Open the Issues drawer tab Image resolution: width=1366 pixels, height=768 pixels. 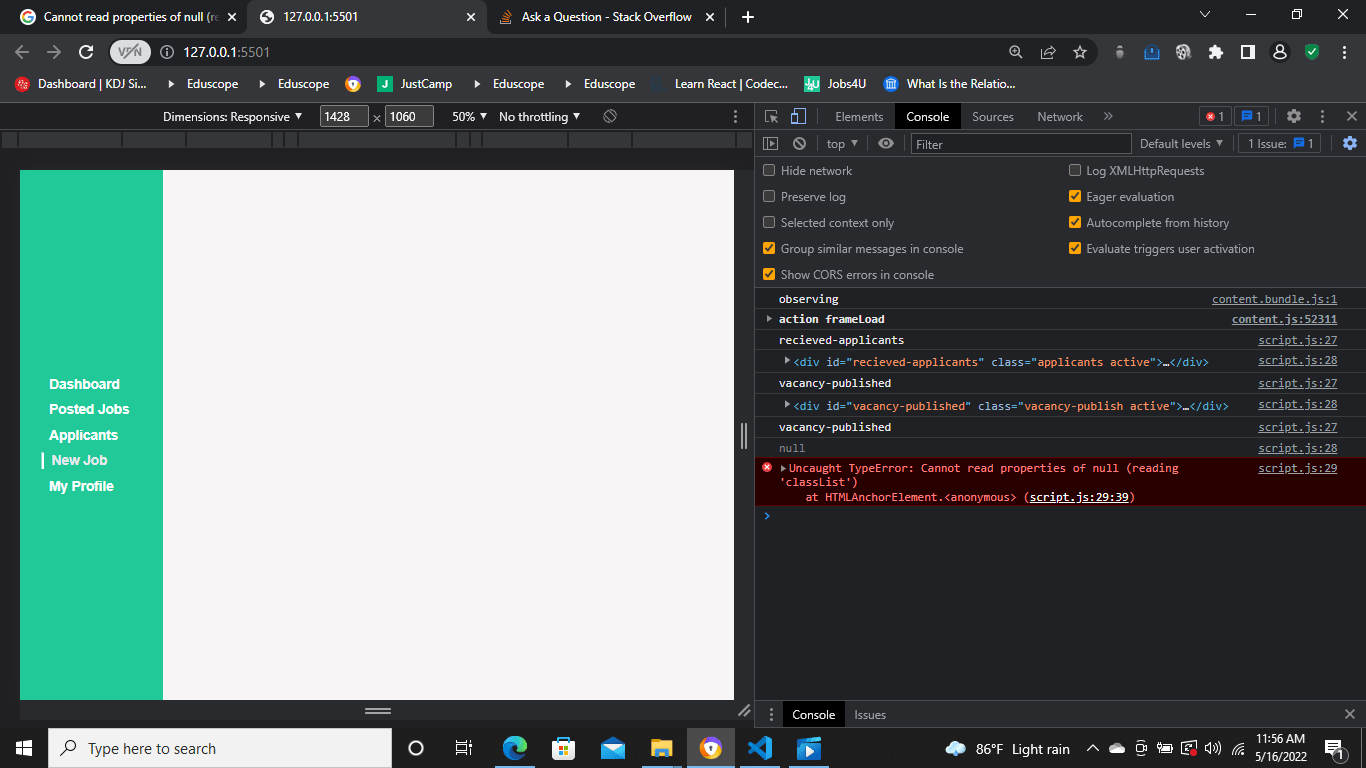click(x=870, y=715)
